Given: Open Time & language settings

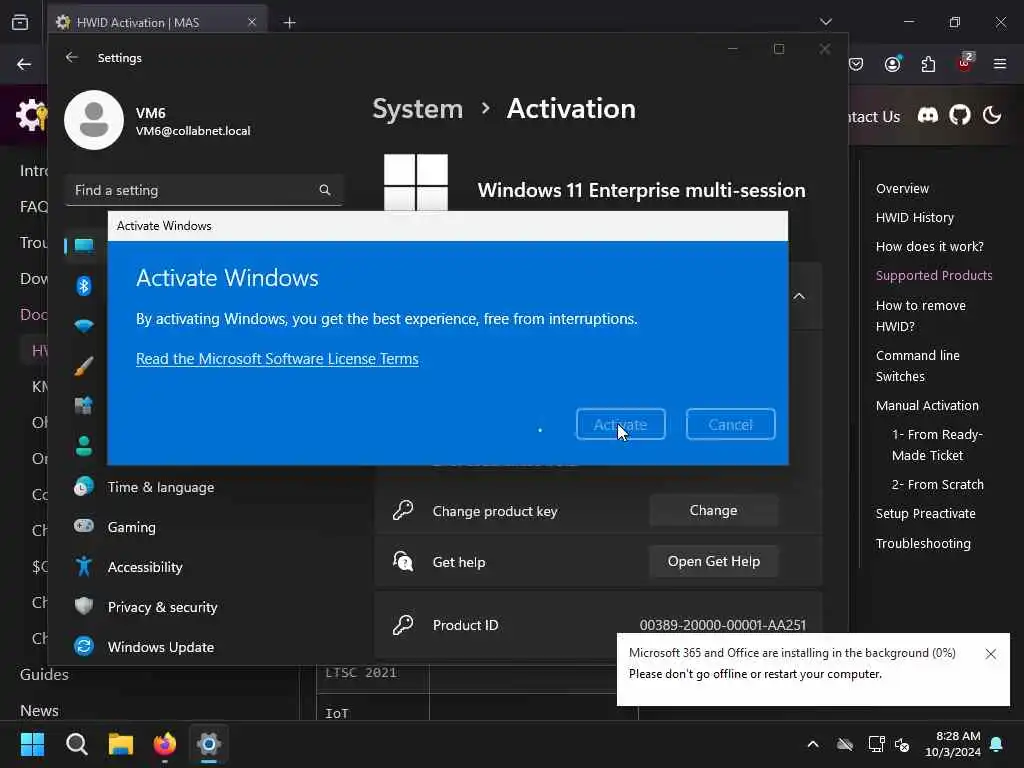Looking at the screenshot, I should tap(161, 487).
